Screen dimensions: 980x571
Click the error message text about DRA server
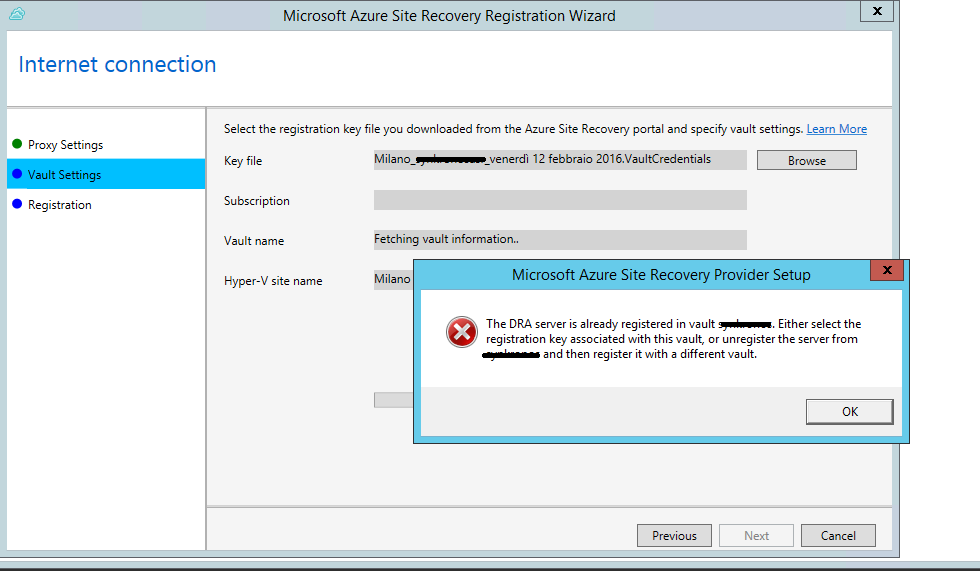click(672, 339)
